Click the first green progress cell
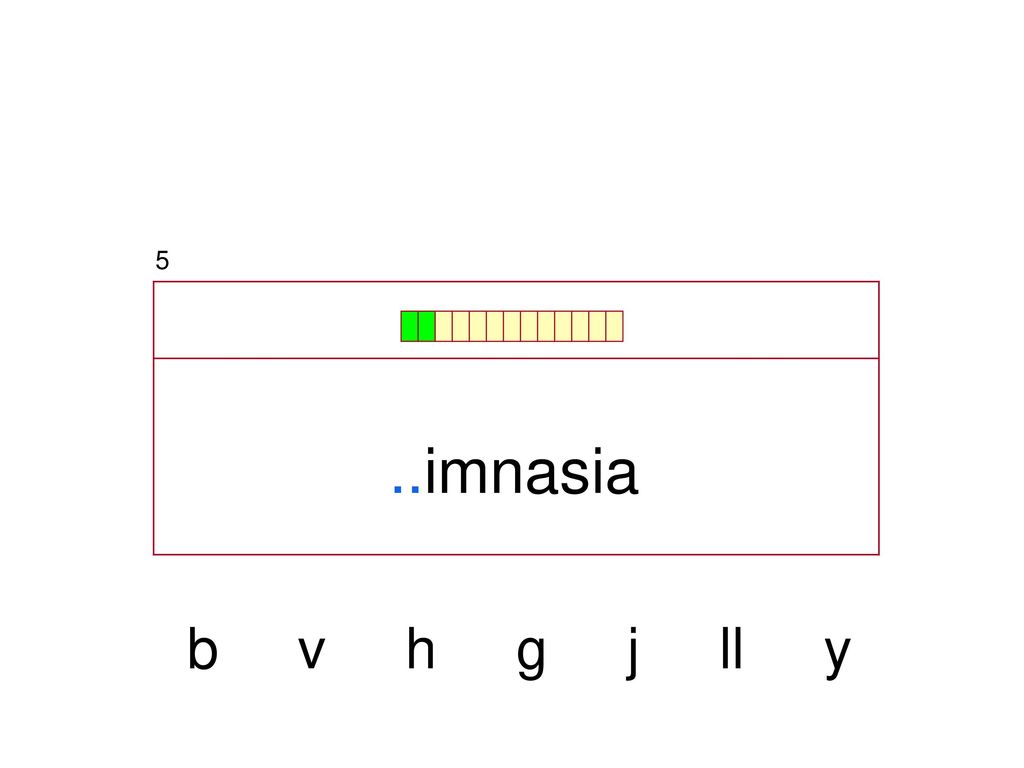1024x768 pixels. [x=409, y=327]
